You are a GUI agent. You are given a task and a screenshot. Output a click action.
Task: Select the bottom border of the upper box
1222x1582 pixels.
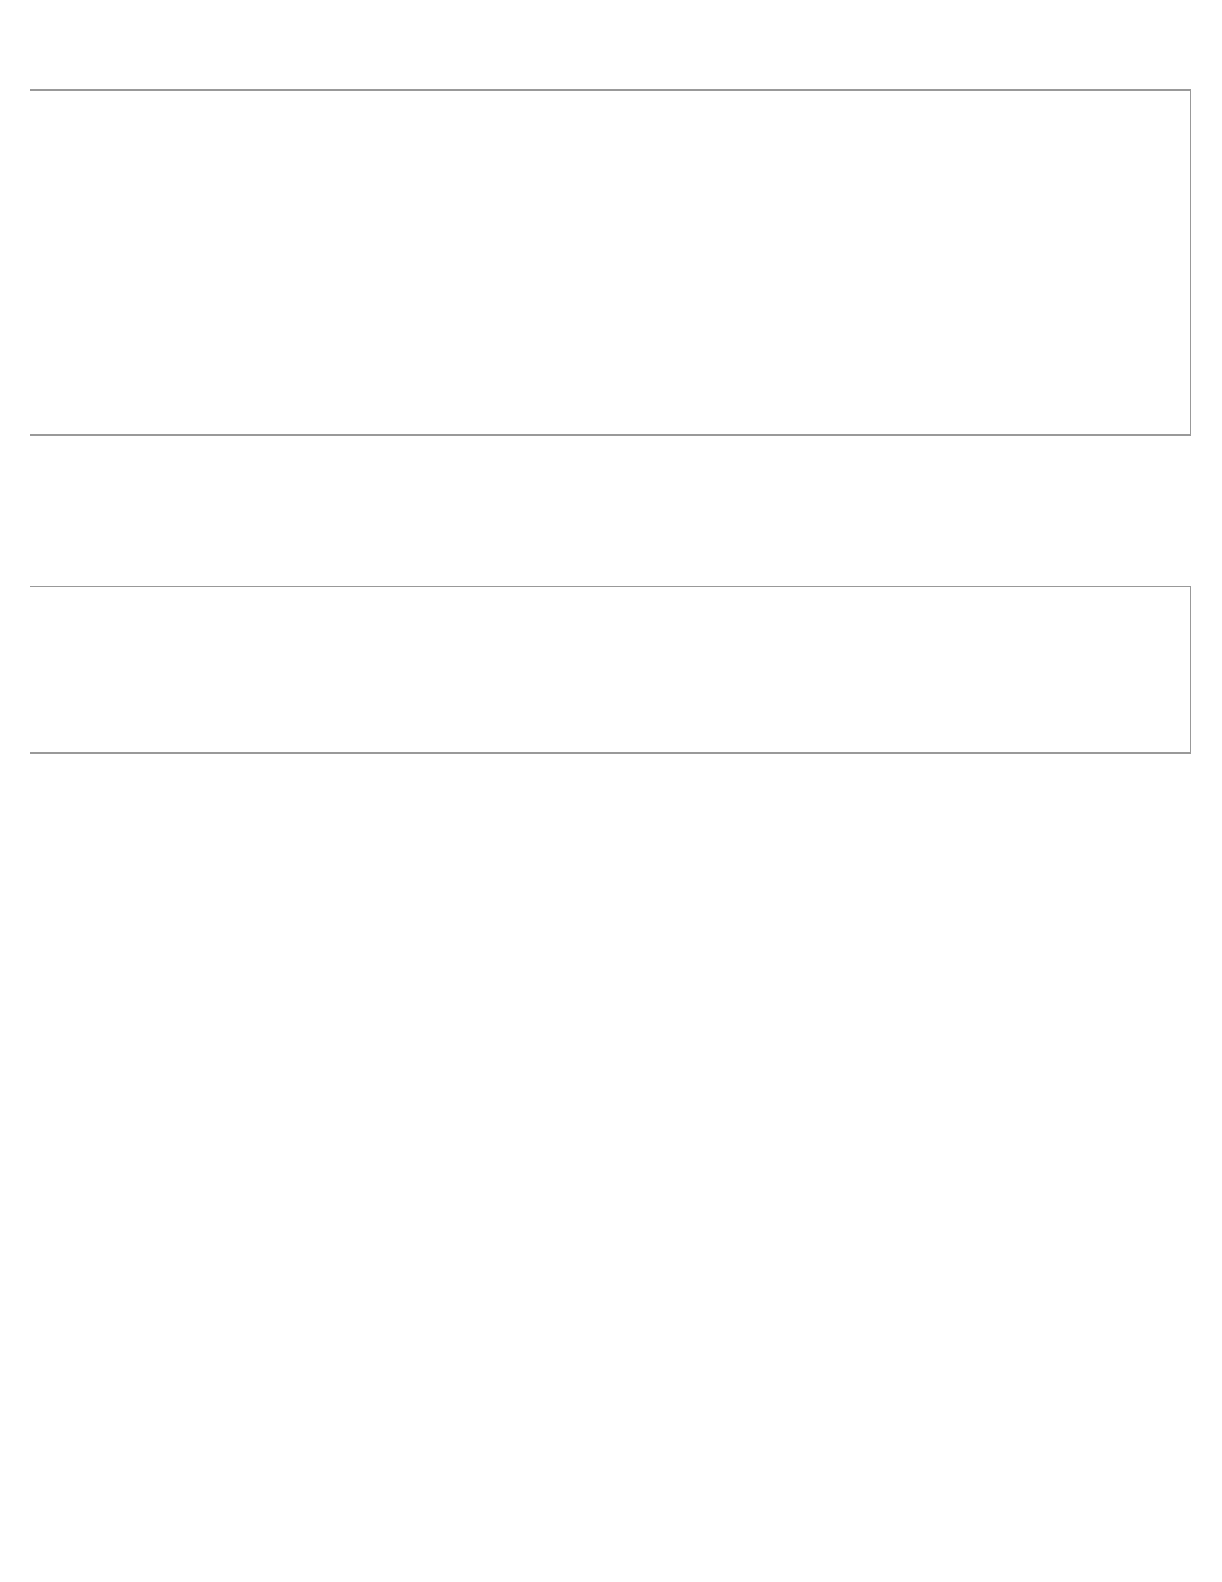click(610, 435)
